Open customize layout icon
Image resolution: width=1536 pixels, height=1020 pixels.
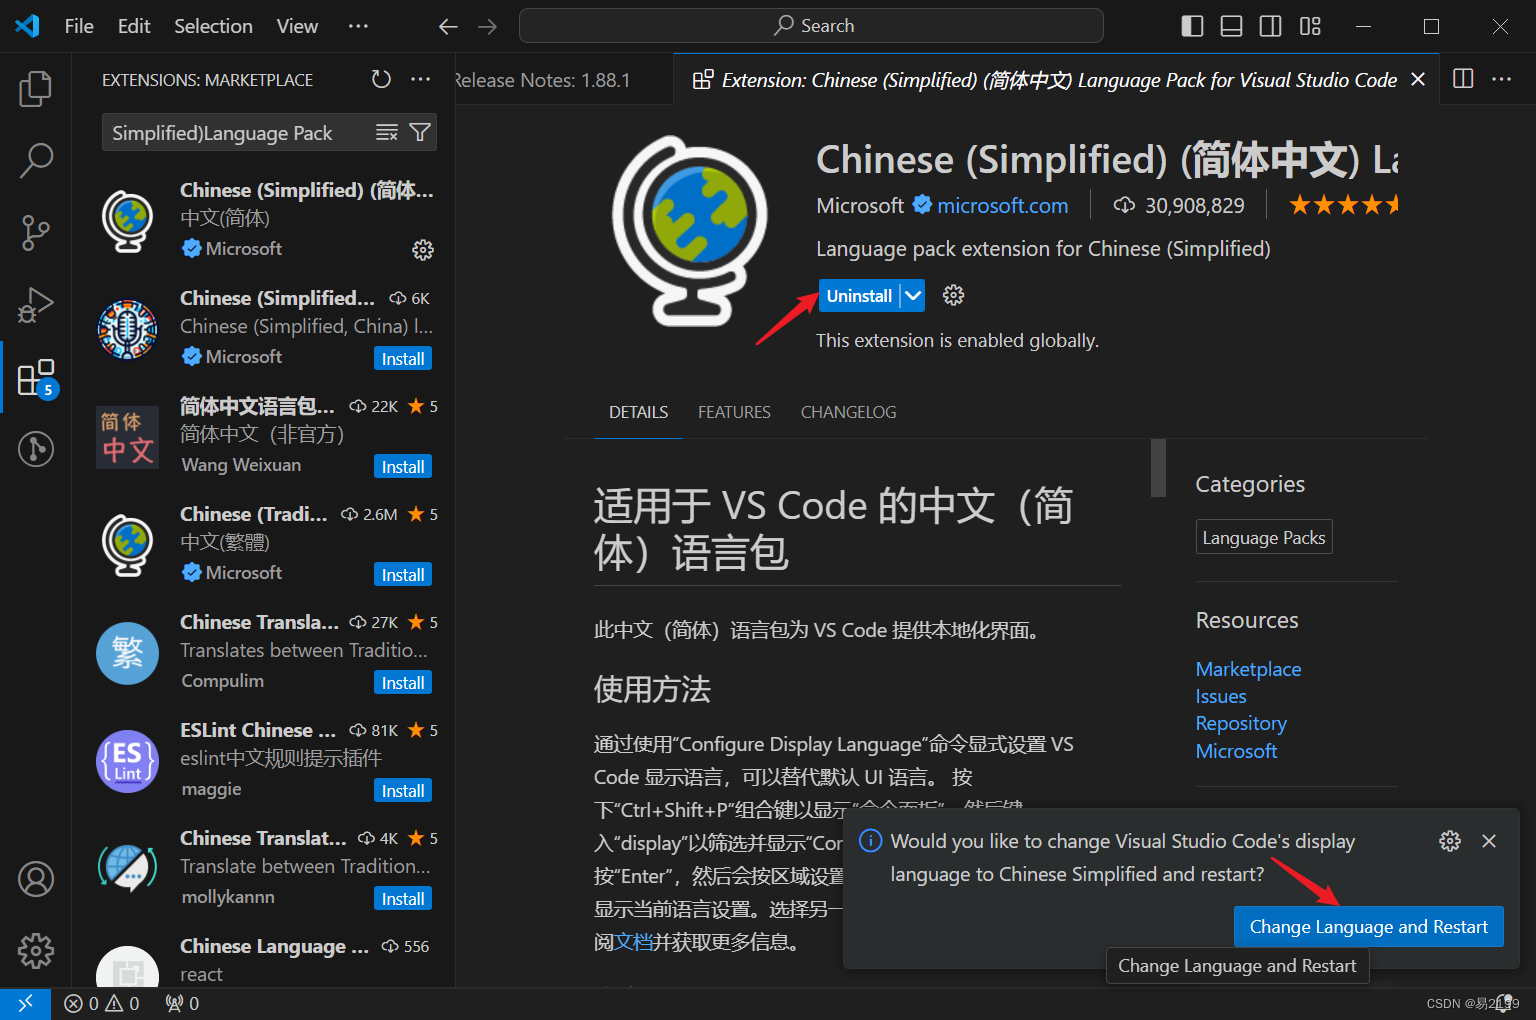1310,26
